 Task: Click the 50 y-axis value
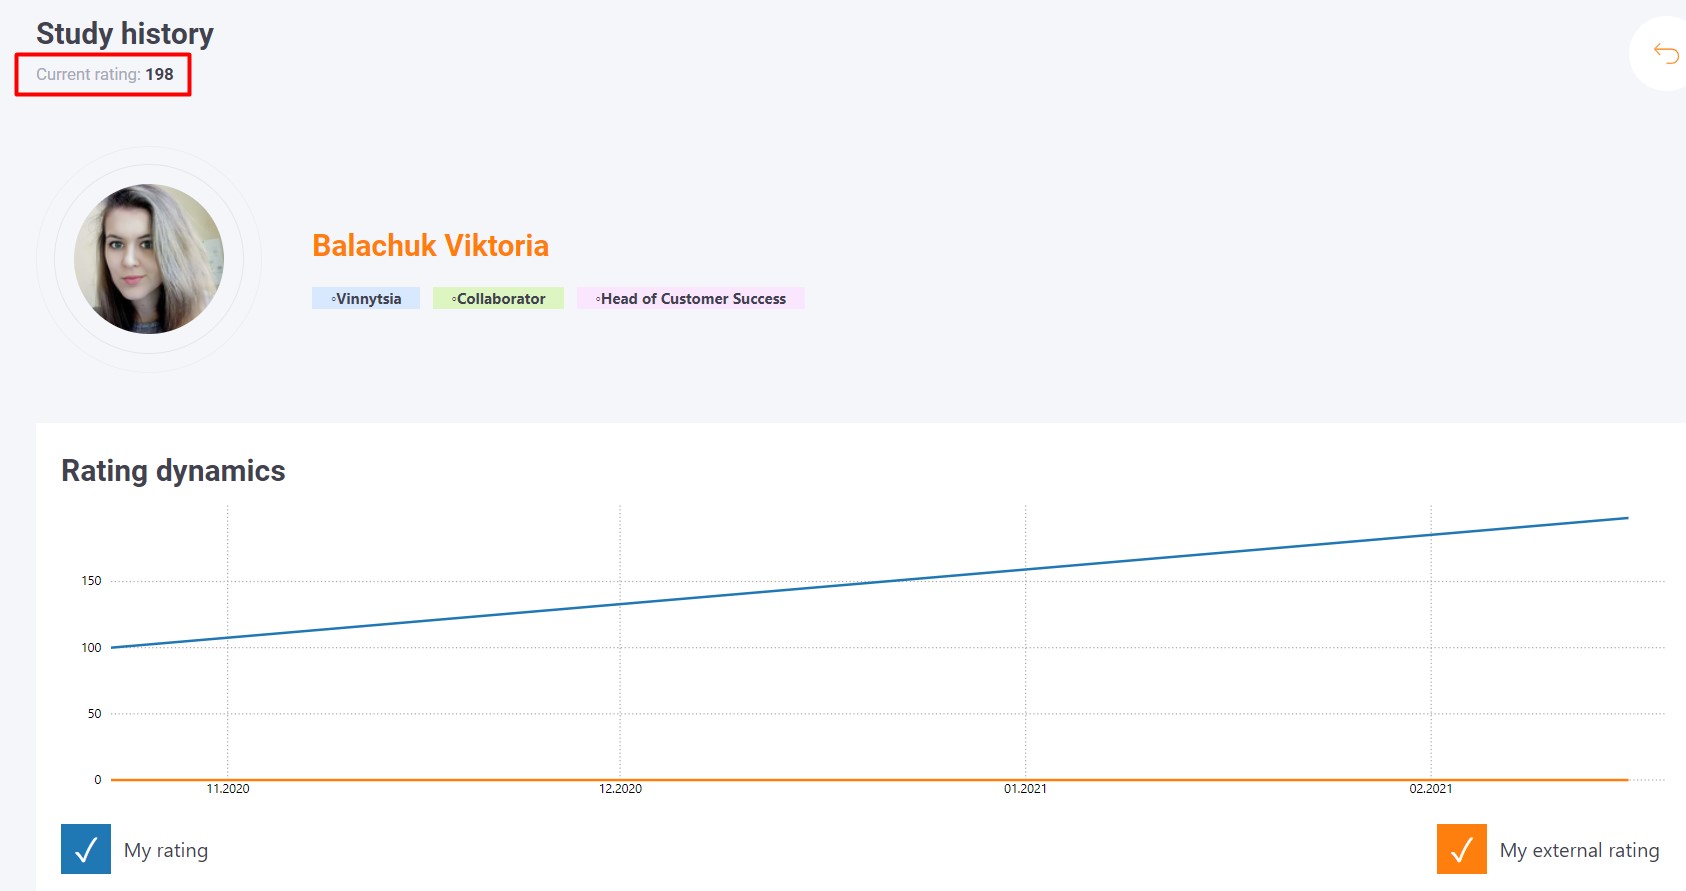pos(94,714)
